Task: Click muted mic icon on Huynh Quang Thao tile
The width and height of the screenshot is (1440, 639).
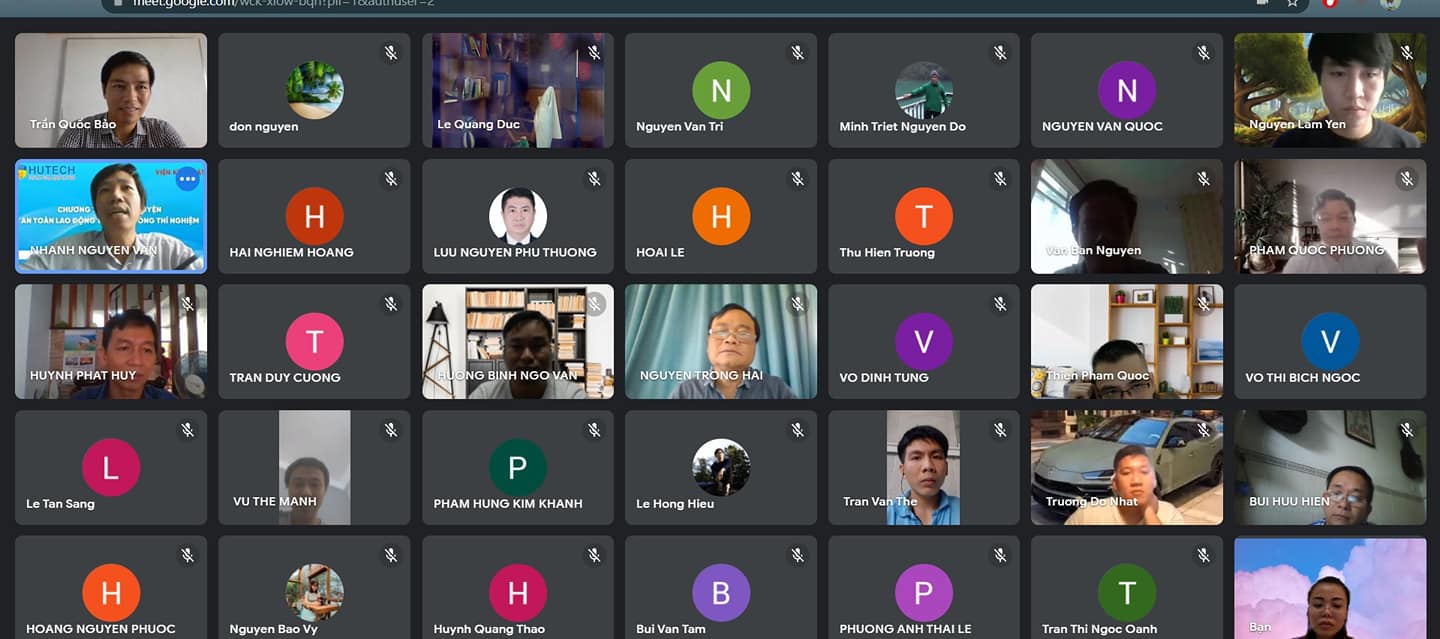Action: pyautogui.click(x=594, y=555)
